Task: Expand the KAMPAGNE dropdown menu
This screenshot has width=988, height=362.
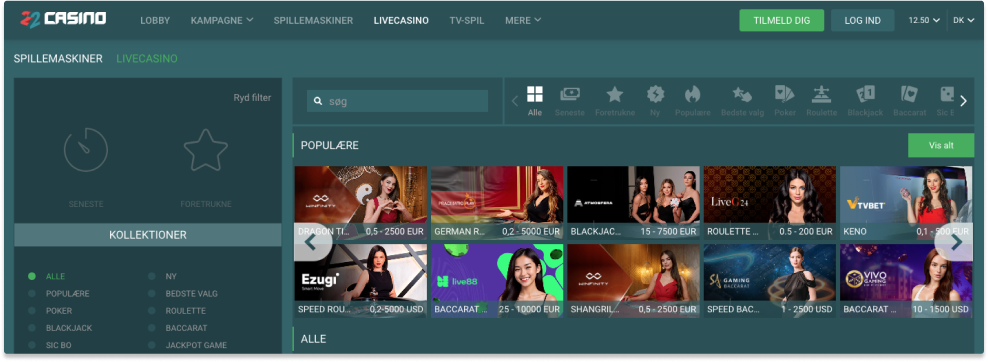Action: [x=222, y=20]
